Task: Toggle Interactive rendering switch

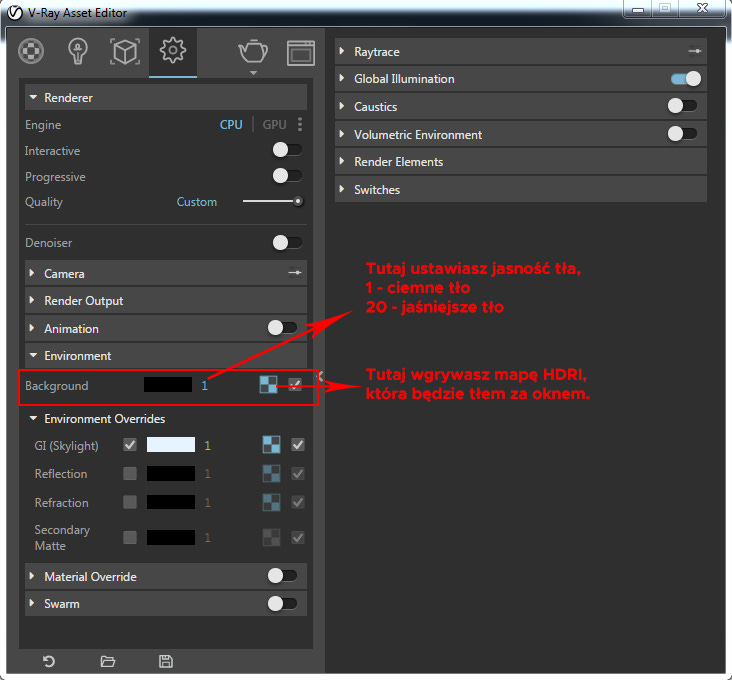Action: [x=287, y=150]
